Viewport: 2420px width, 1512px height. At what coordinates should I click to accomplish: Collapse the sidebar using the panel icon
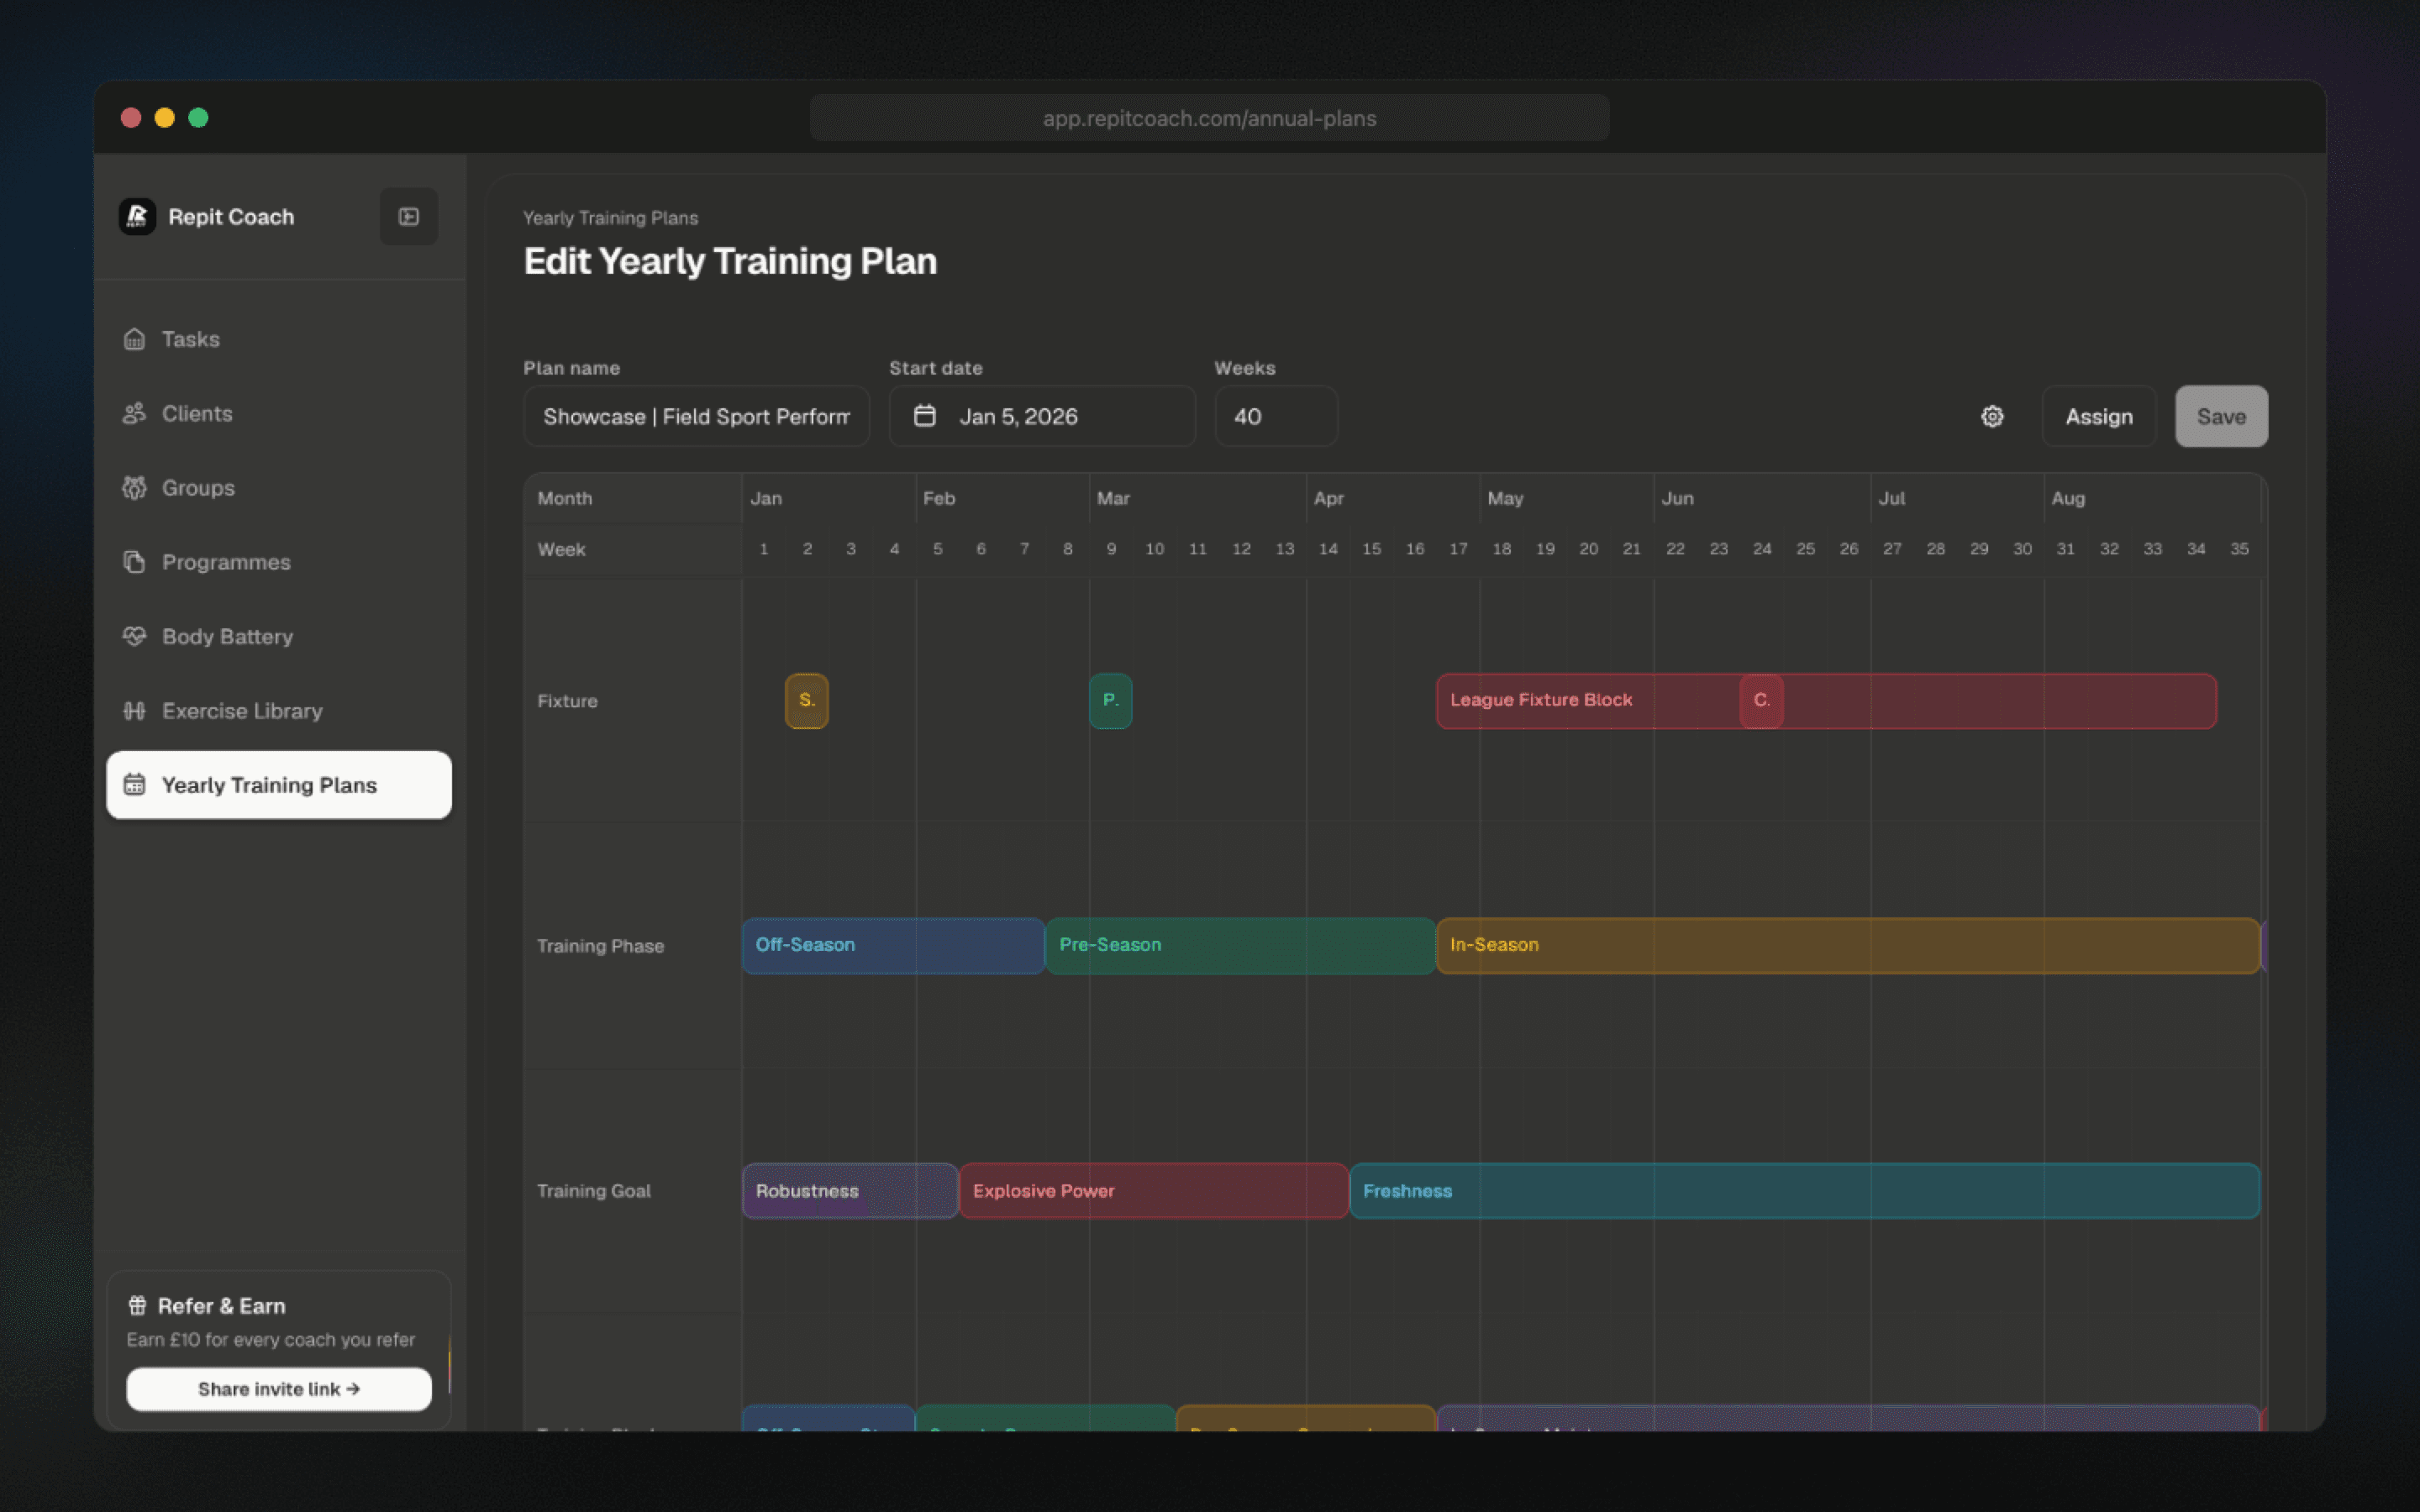click(408, 216)
